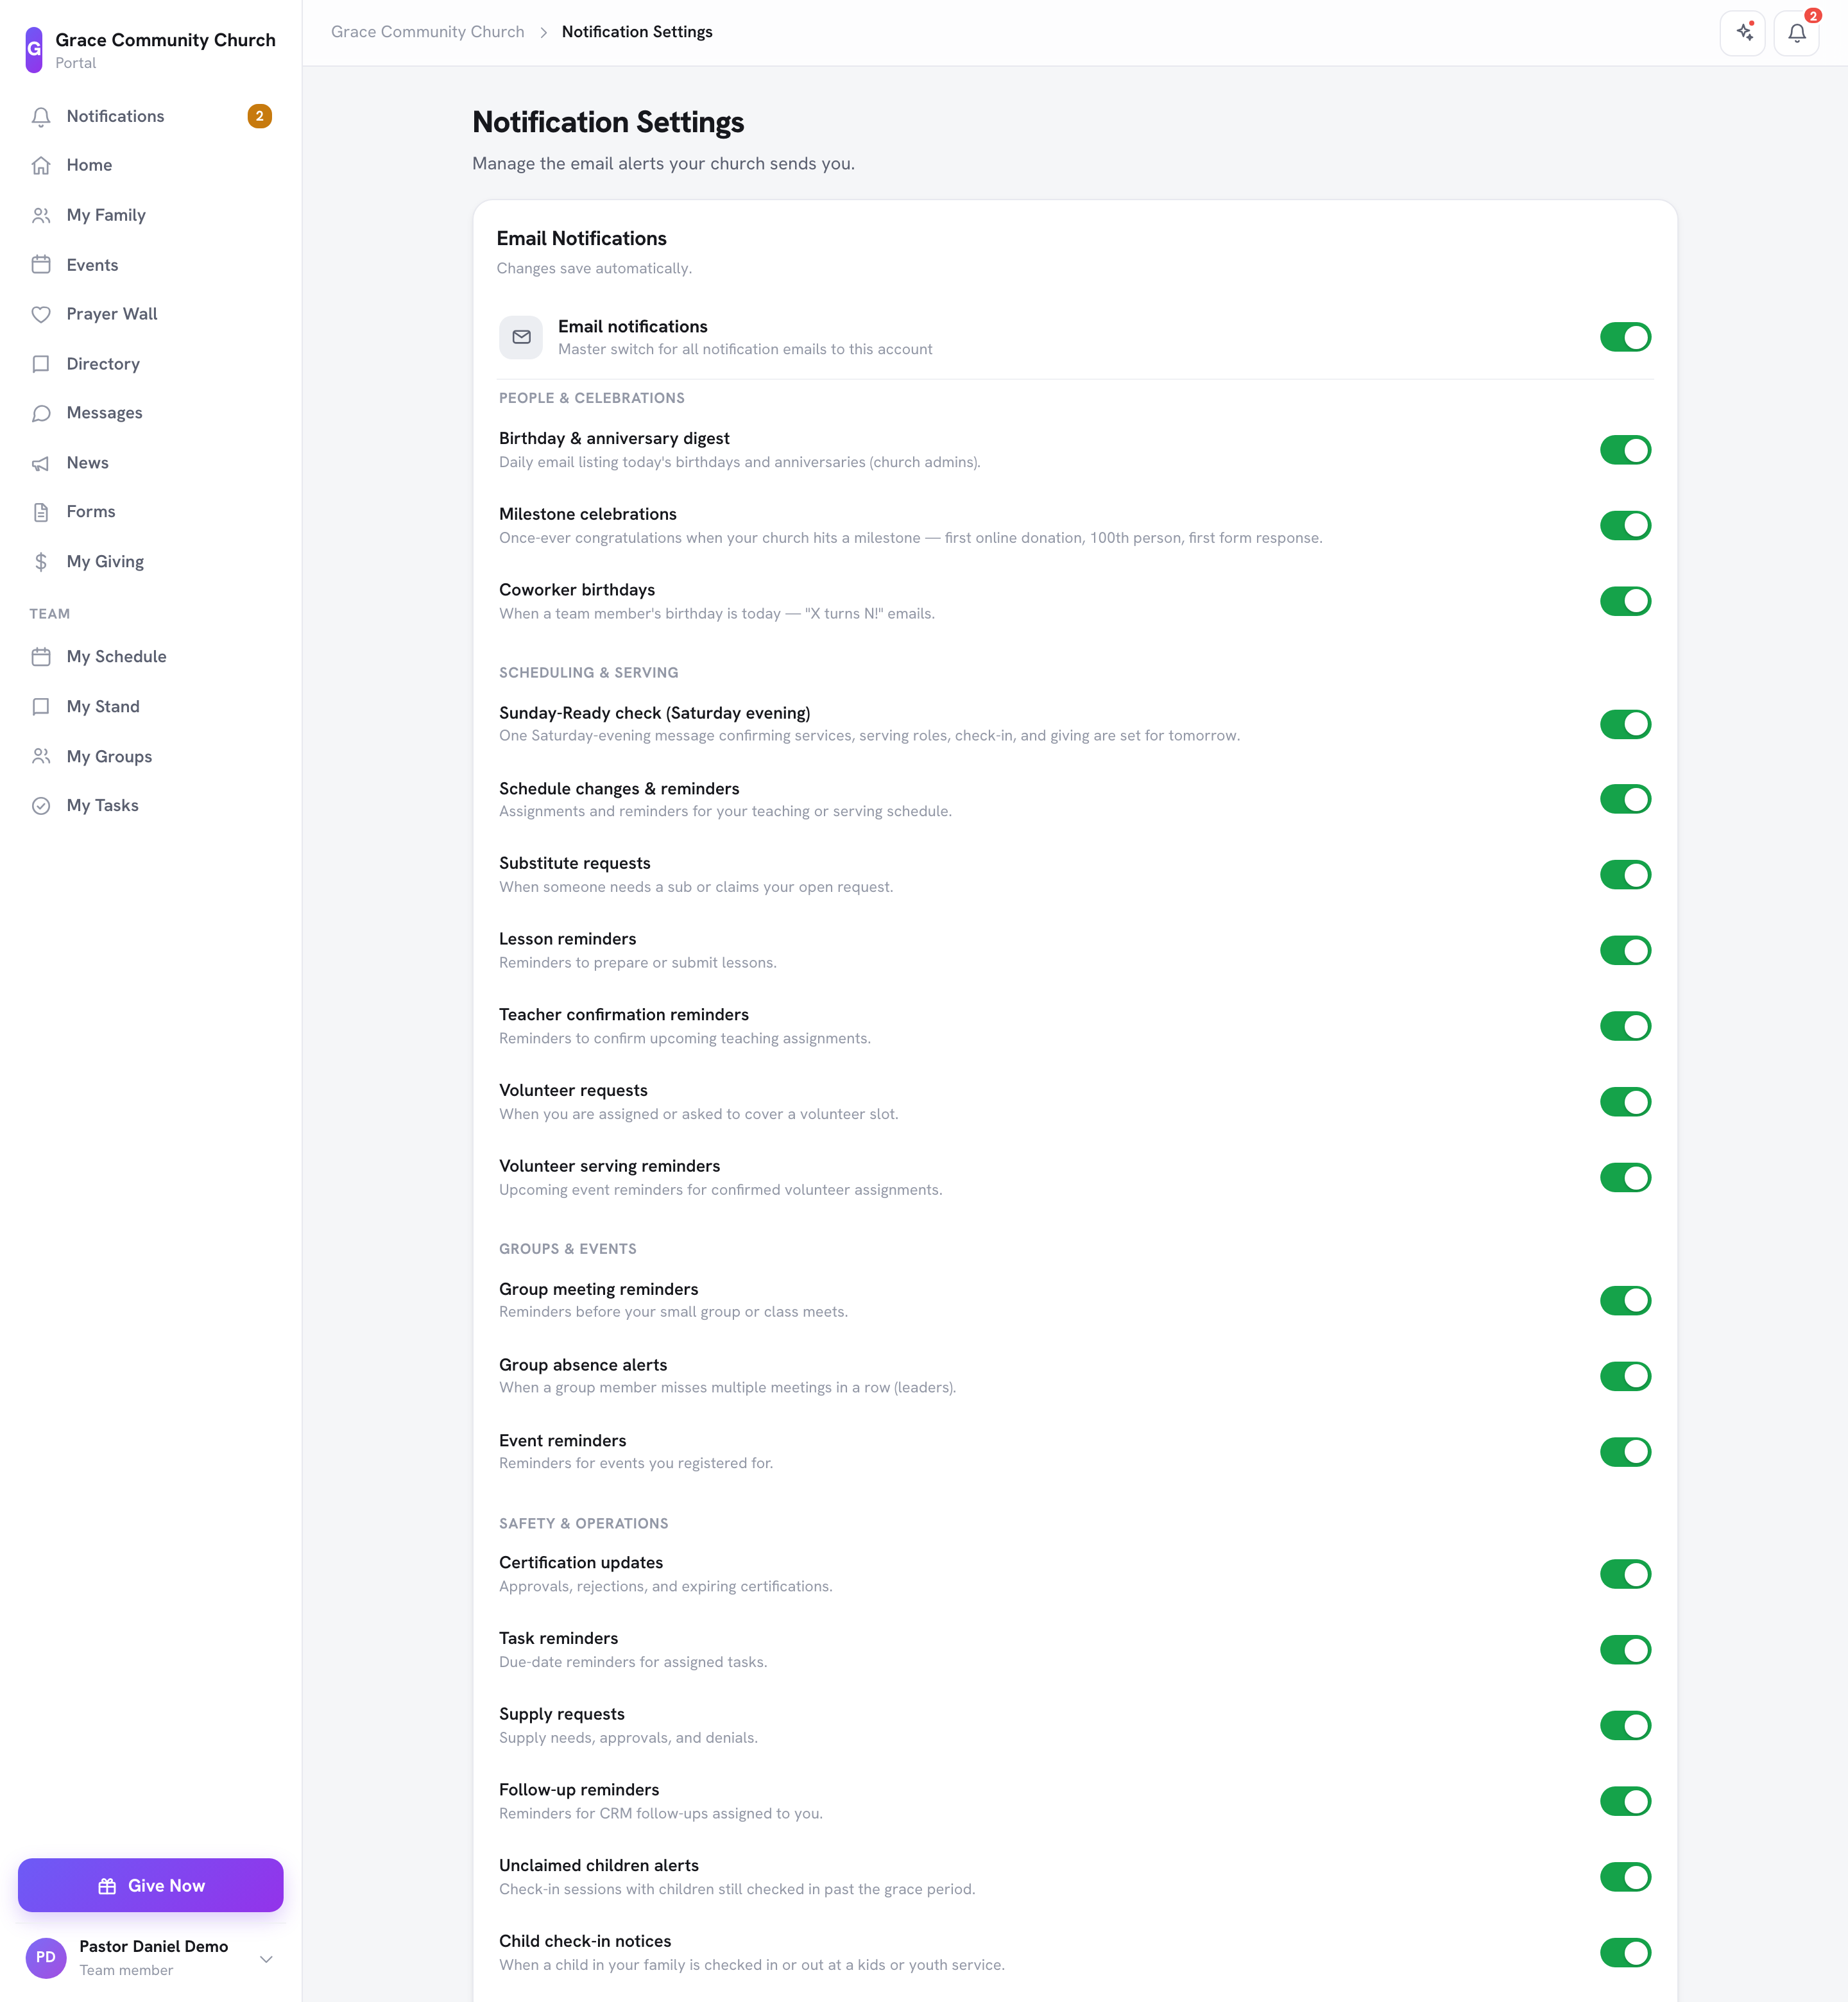Toggle Substitute requests notifications
The image size is (1848, 2002).
point(1625,875)
